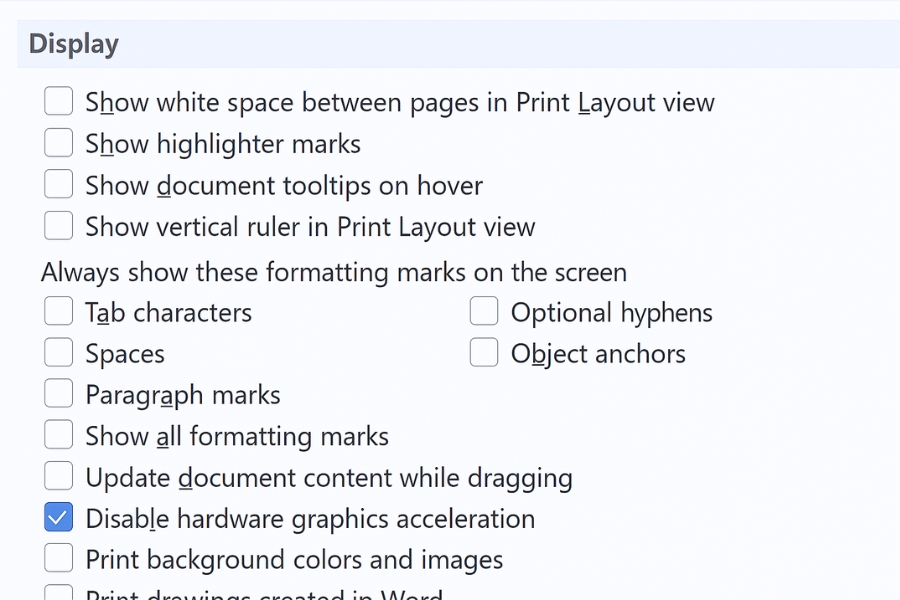This screenshot has height=600, width=900.
Task: Enable the Spaces formatting mark checkbox
Action: [59, 353]
